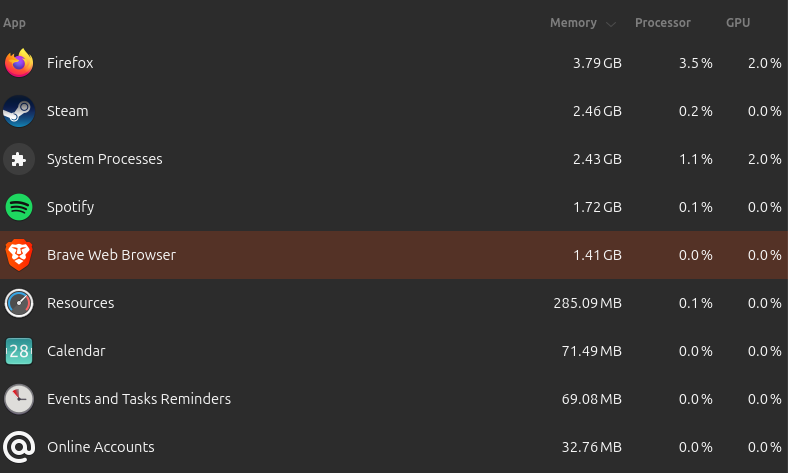Screen dimensions: 788x473
Task: Select the Firefox row by name
Action: (x=70, y=63)
